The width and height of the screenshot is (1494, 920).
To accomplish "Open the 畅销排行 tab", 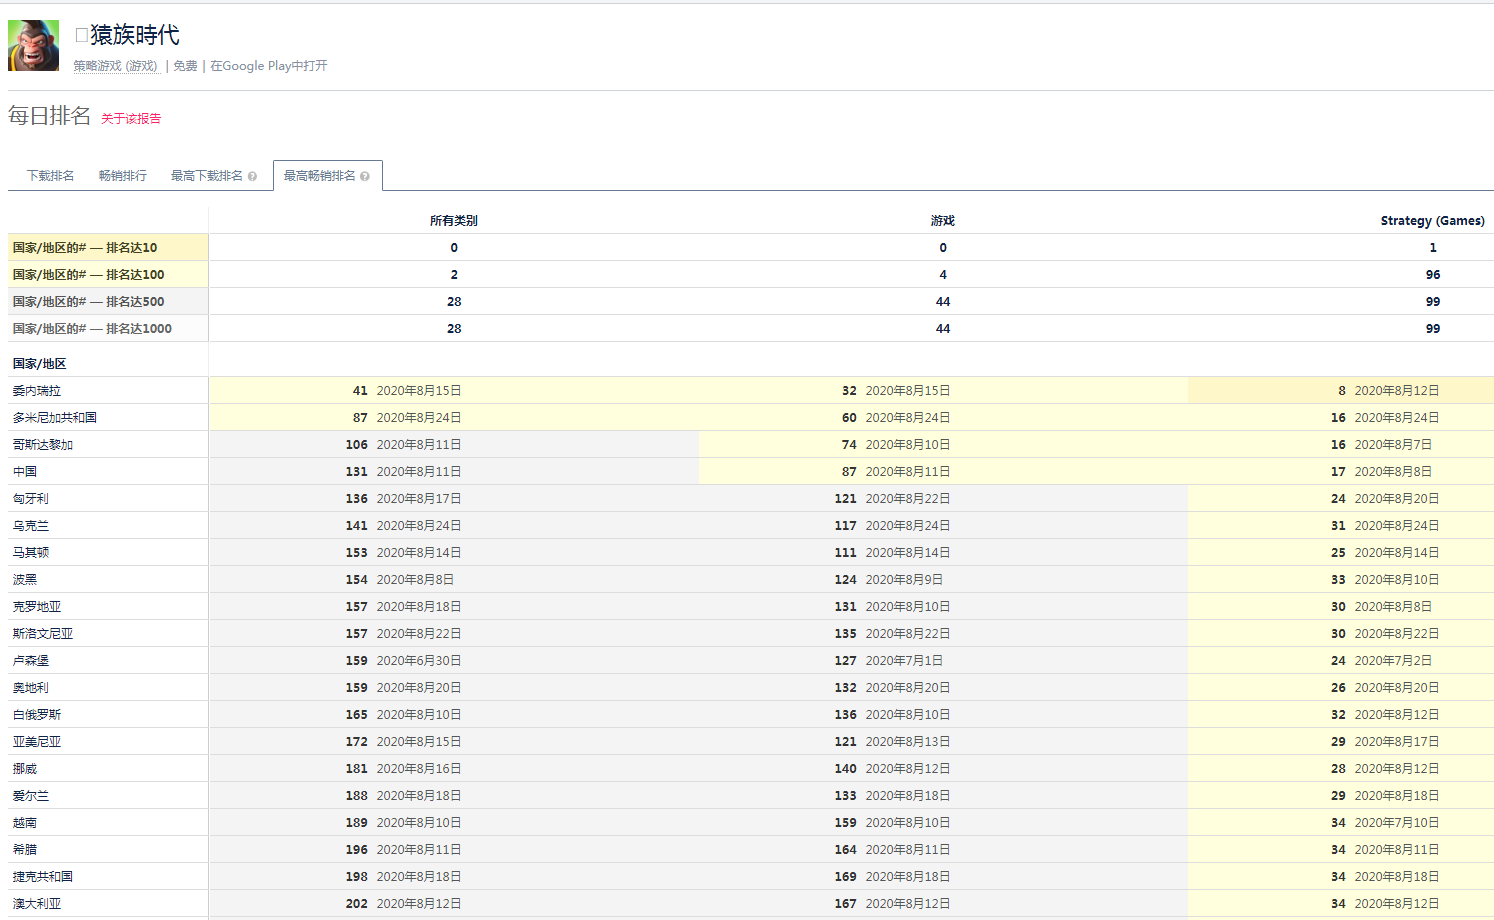I will [x=122, y=176].
